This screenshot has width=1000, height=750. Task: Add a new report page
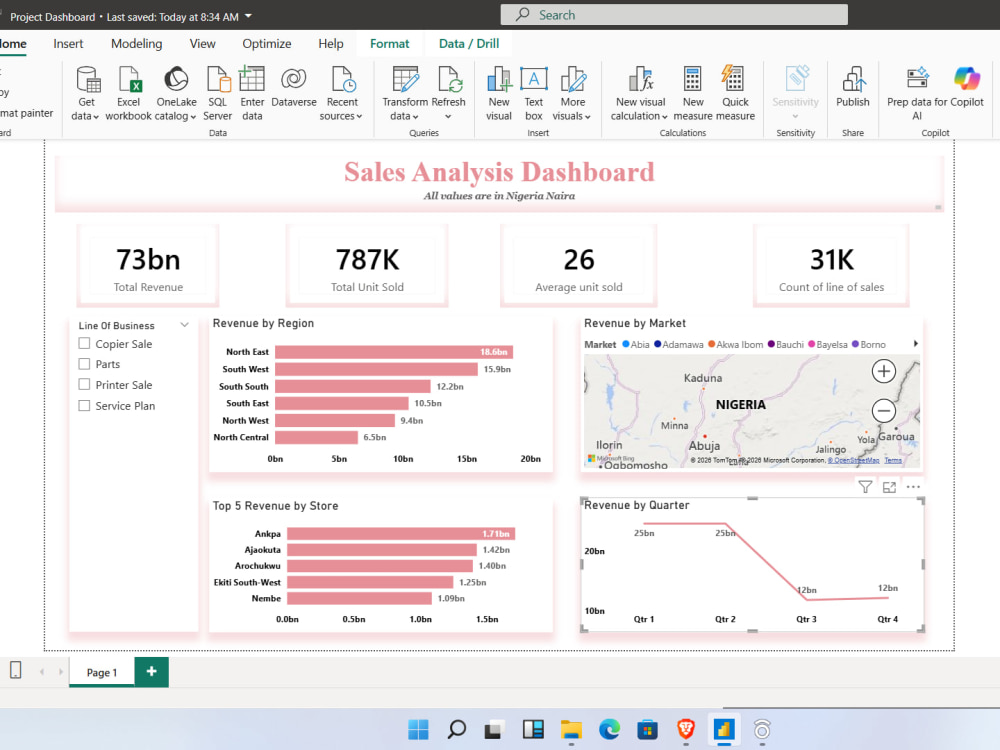click(151, 672)
